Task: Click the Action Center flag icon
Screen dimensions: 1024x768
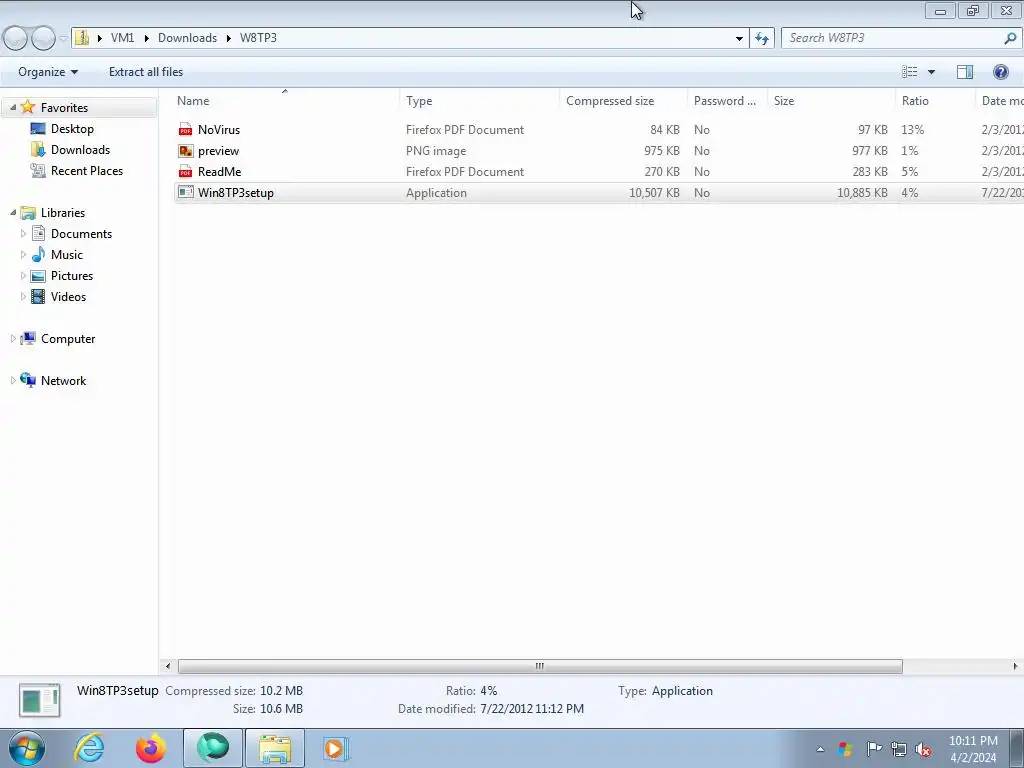Action: pos(874,749)
